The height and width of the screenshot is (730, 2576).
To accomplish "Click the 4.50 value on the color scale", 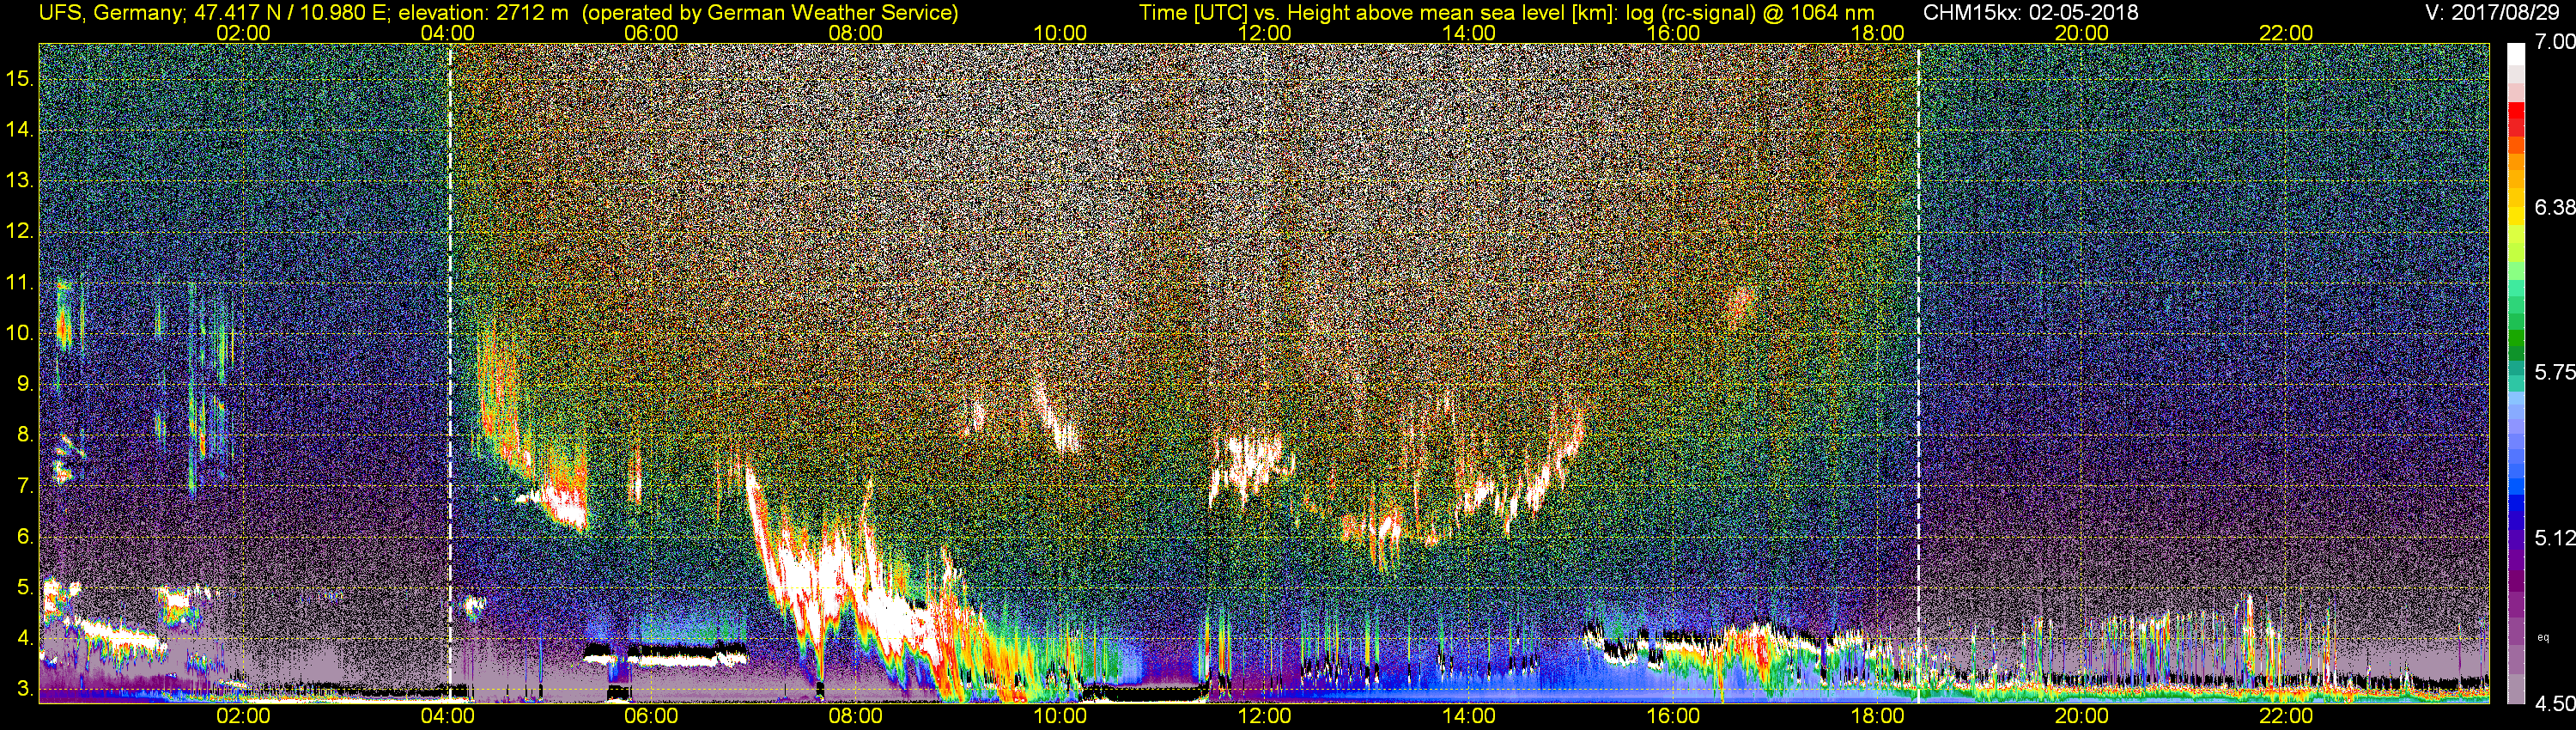I will tap(2554, 704).
